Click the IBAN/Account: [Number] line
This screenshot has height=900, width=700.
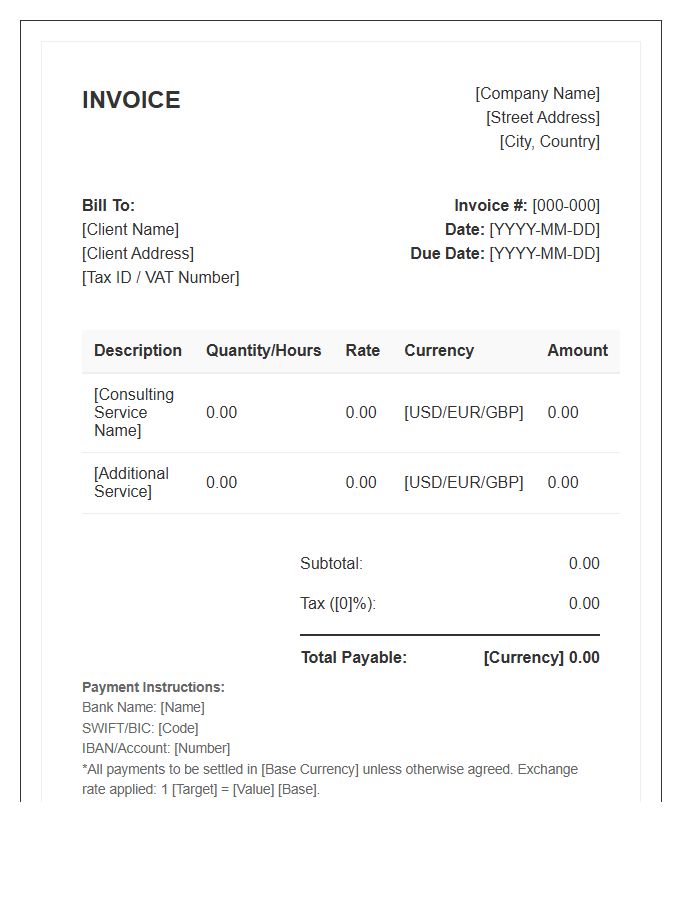(x=156, y=749)
